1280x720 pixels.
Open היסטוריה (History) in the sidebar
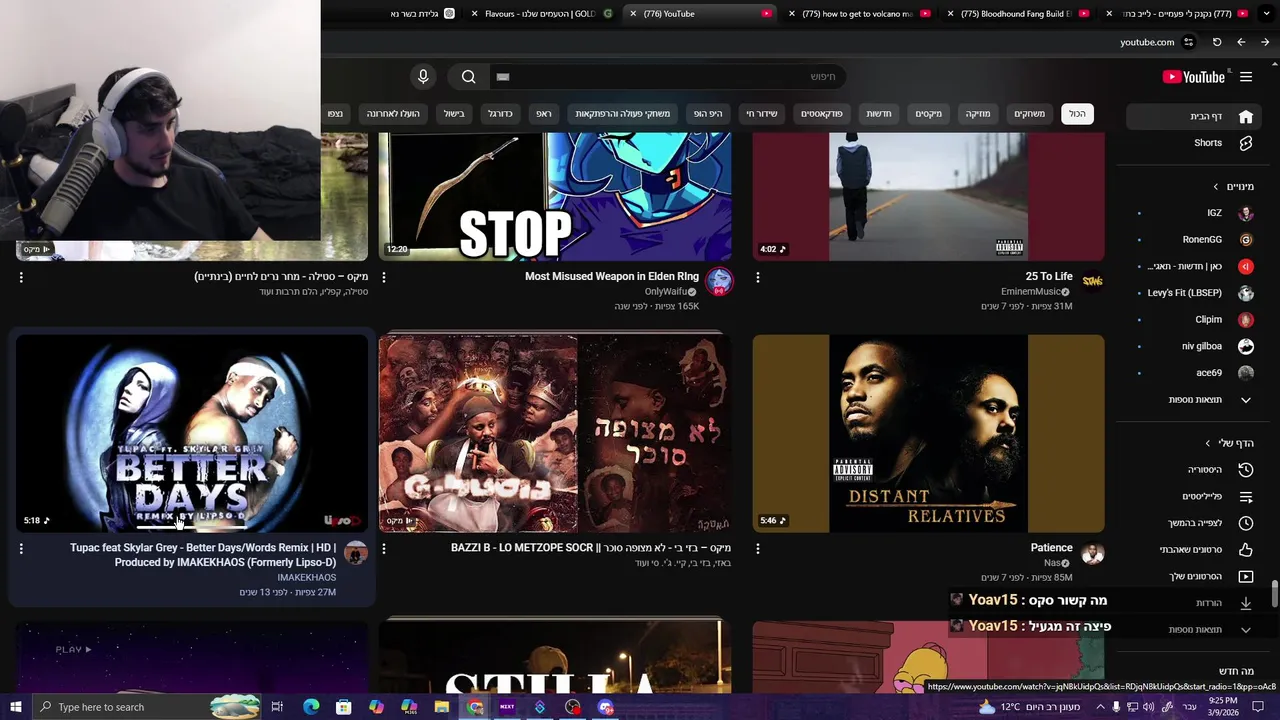click(1192, 470)
